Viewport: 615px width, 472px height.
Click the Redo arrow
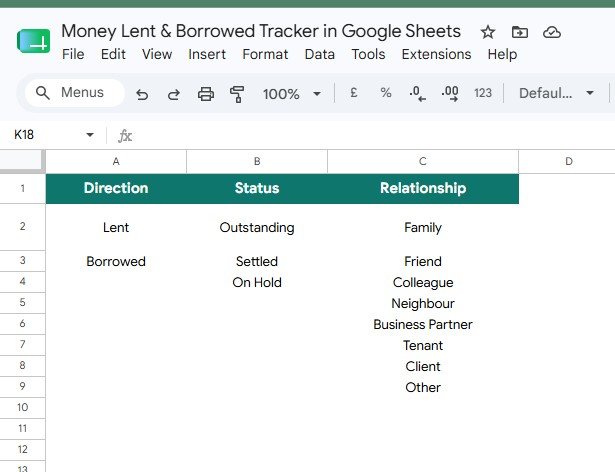coord(174,94)
